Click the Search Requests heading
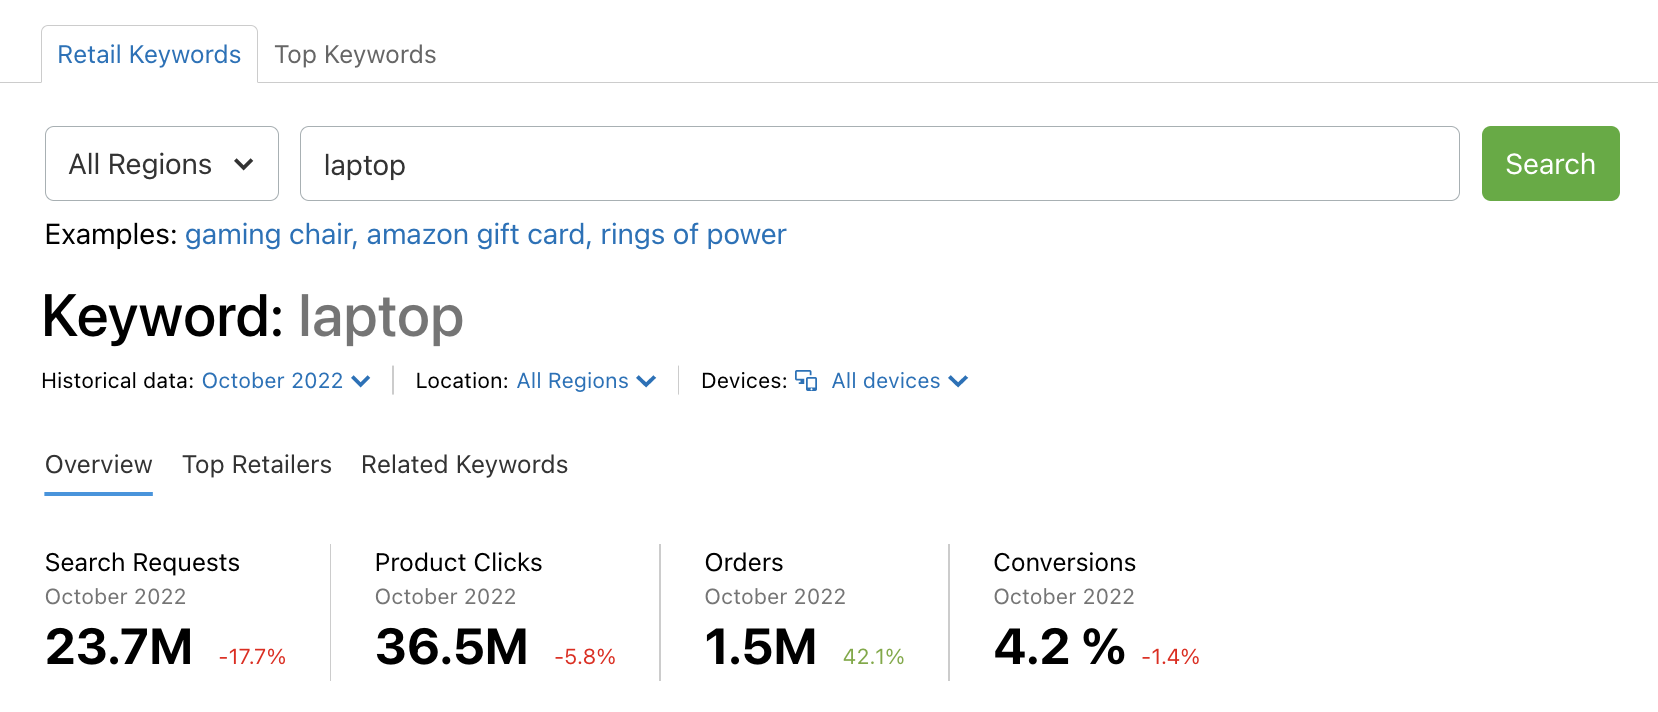This screenshot has width=1658, height=712. [x=142, y=562]
